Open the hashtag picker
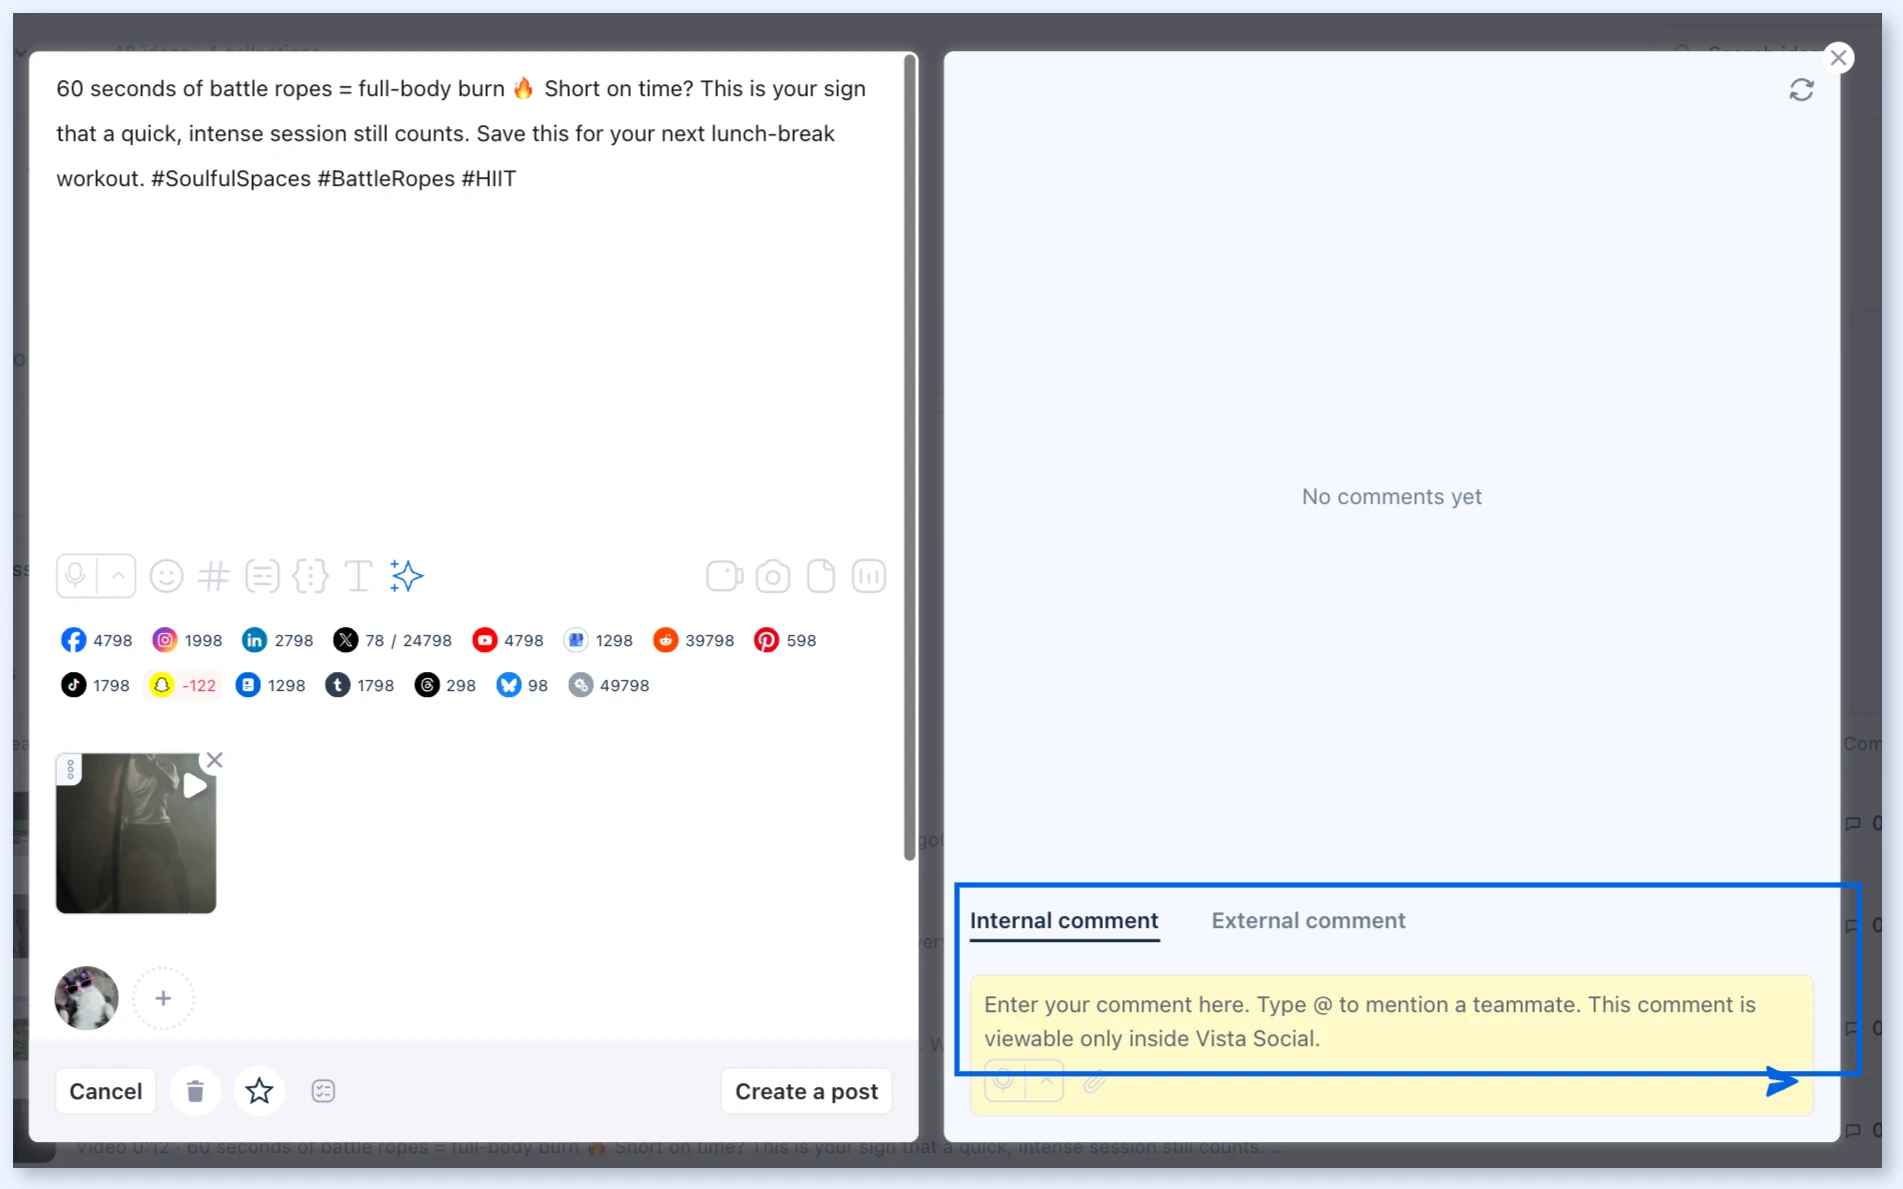 point(214,576)
